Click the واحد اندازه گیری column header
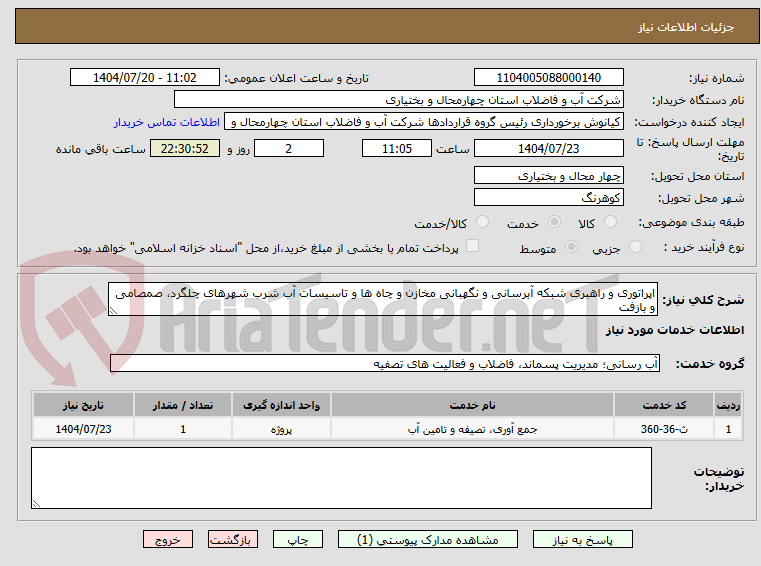Screen dimensions: 761x566 tap(281, 405)
